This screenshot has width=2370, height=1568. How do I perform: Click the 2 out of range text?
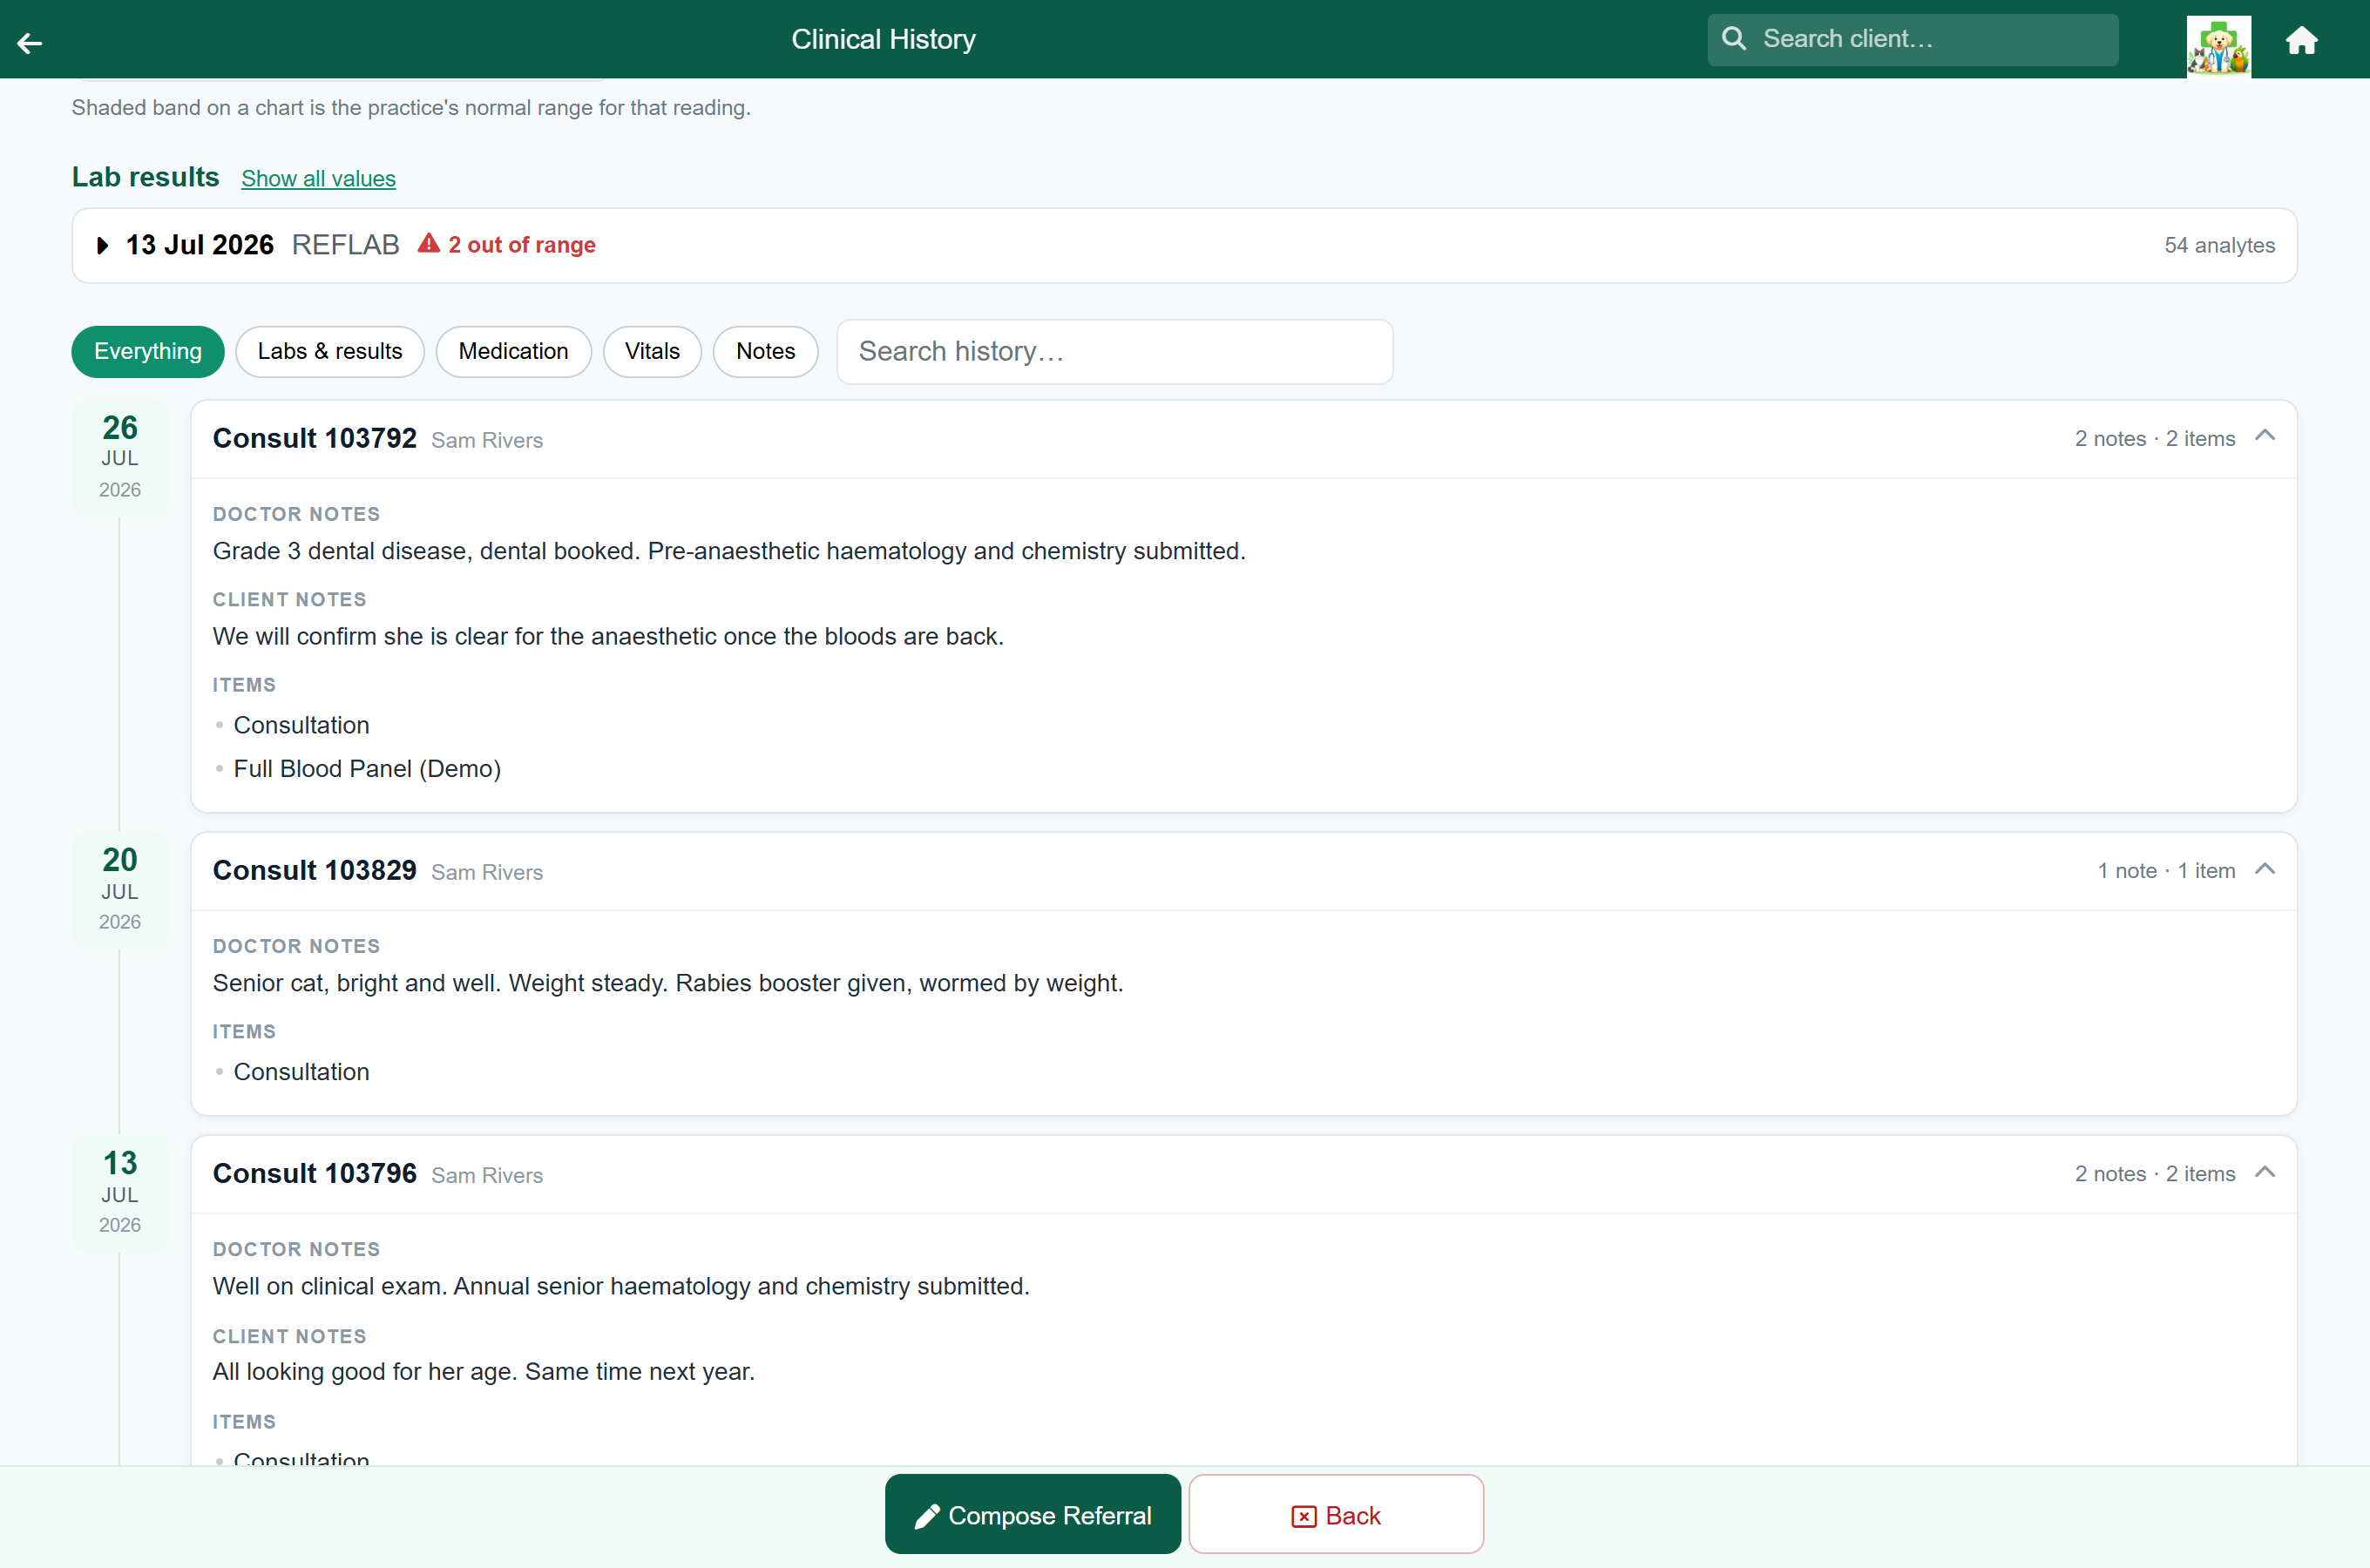(x=522, y=245)
